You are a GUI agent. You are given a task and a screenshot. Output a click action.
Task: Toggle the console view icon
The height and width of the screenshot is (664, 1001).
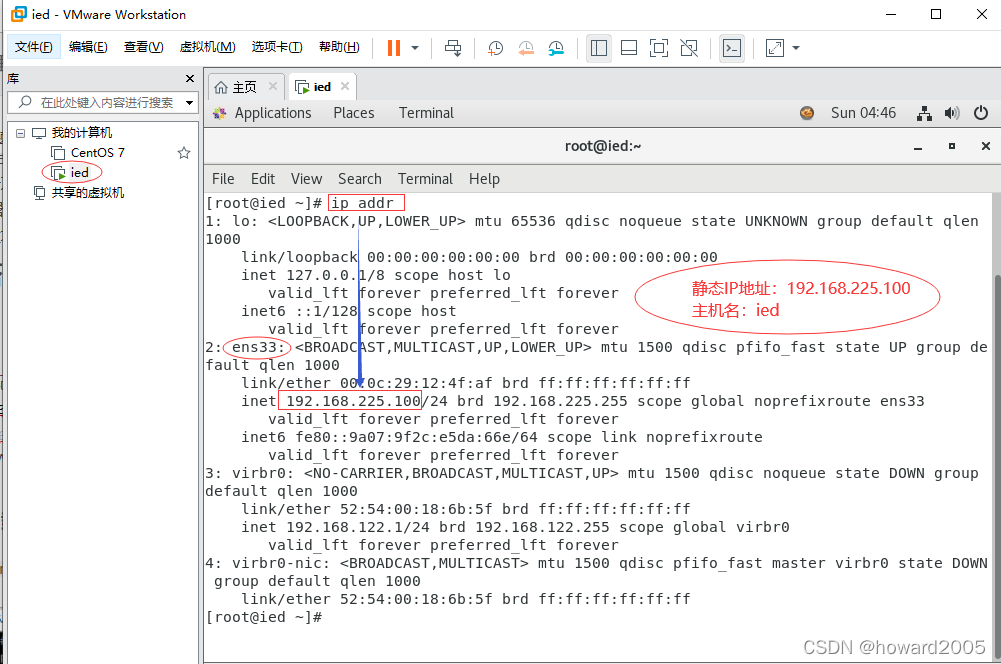tap(732, 48)
